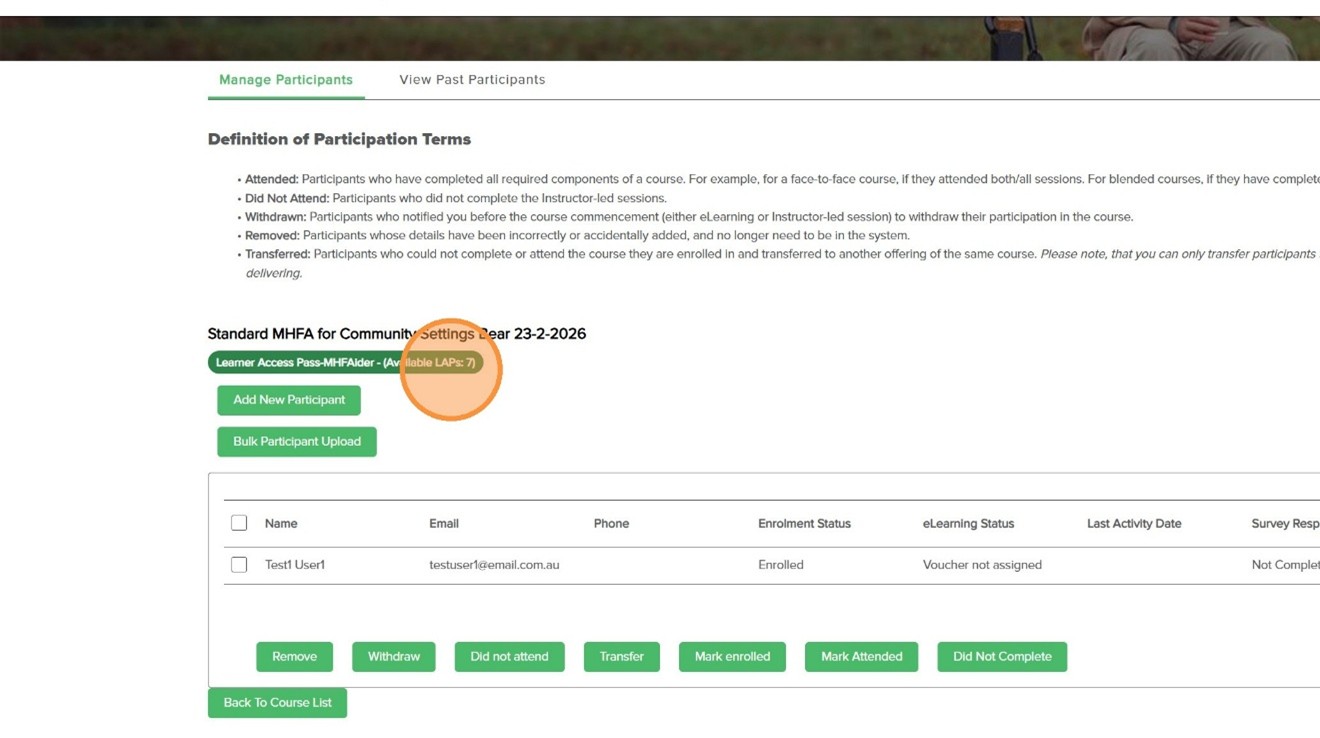Open Bulk Participant Upload
Image resolution: width=1320 pixels, height=738 pixels.
(297, 441)
